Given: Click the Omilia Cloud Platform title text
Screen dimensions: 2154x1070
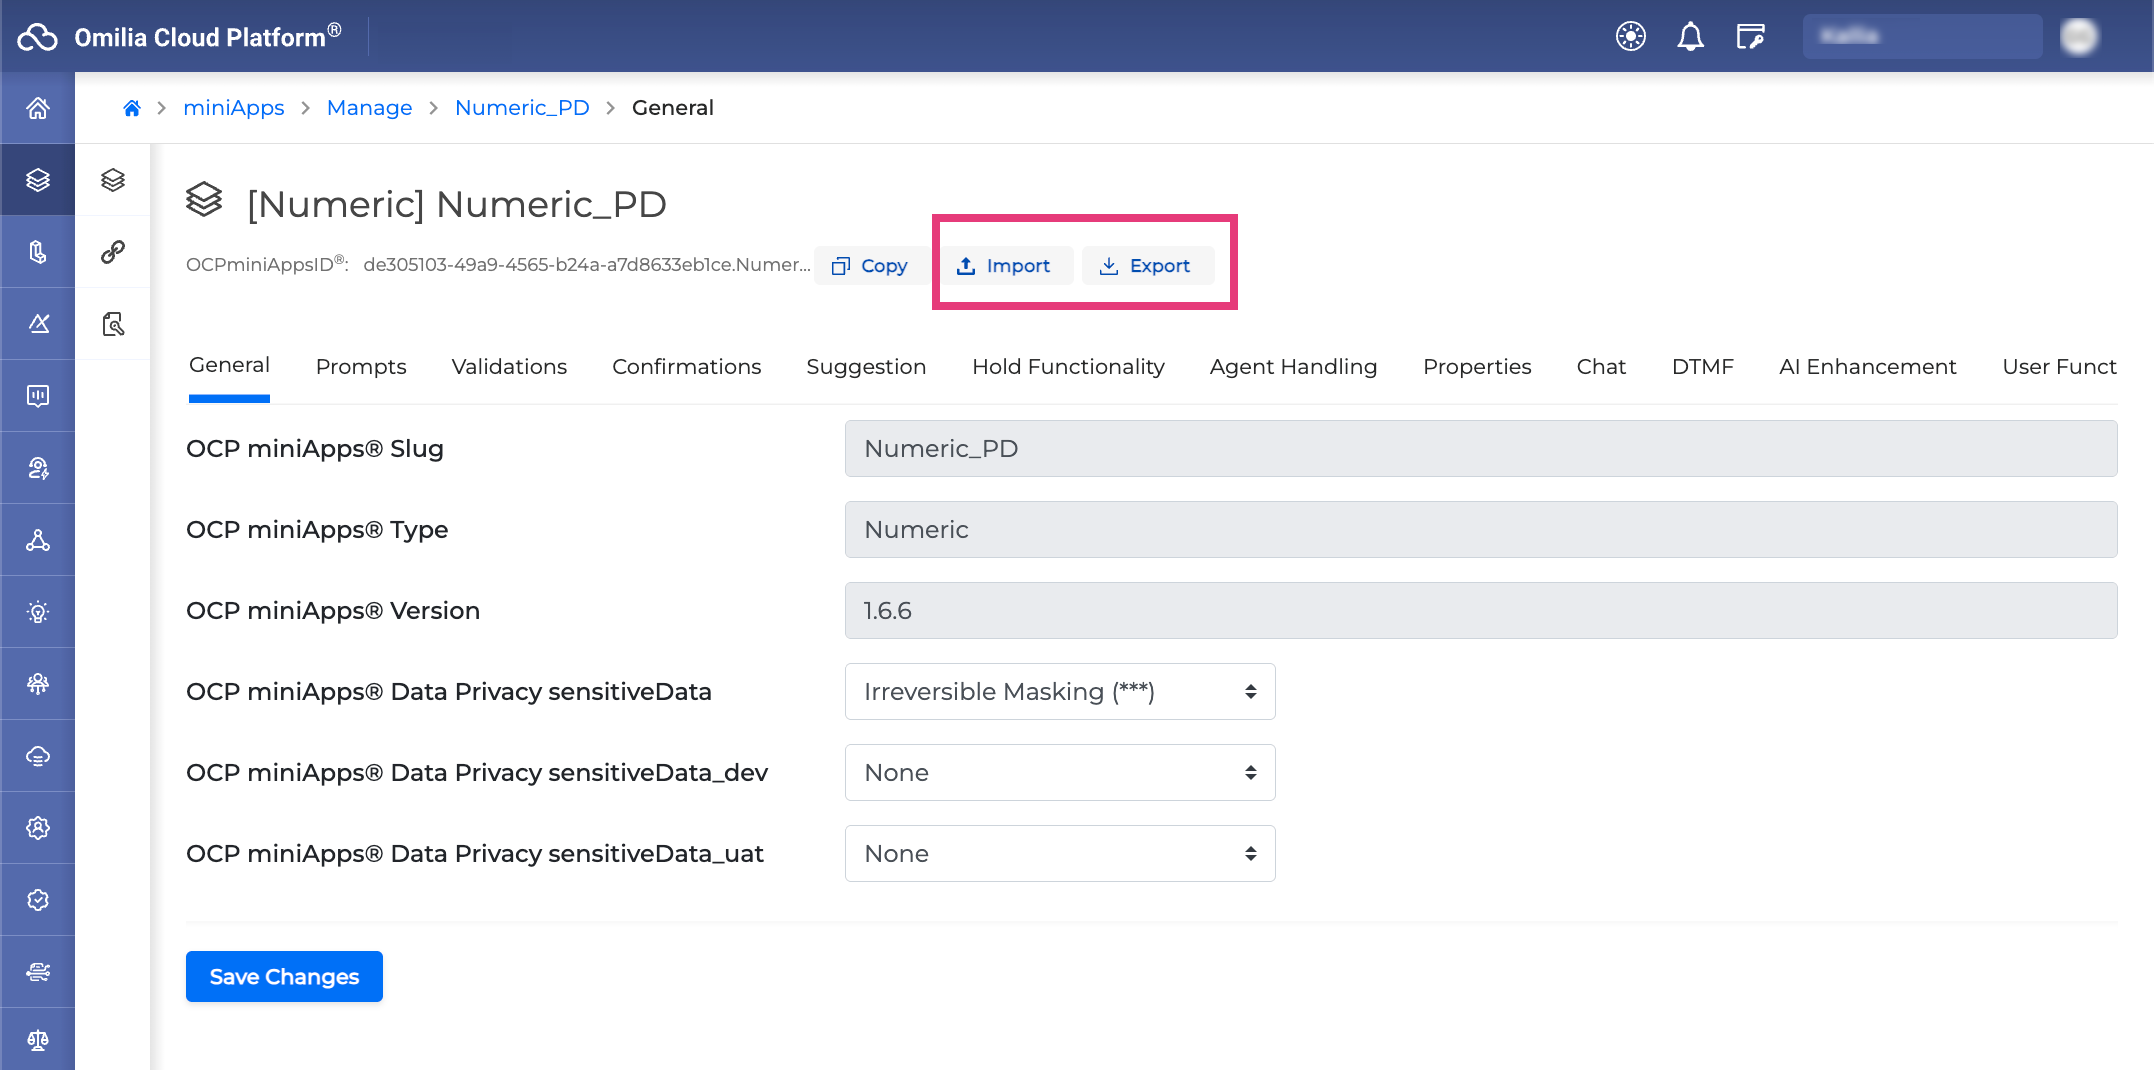Looking at the screenshot, I should 208,37.
